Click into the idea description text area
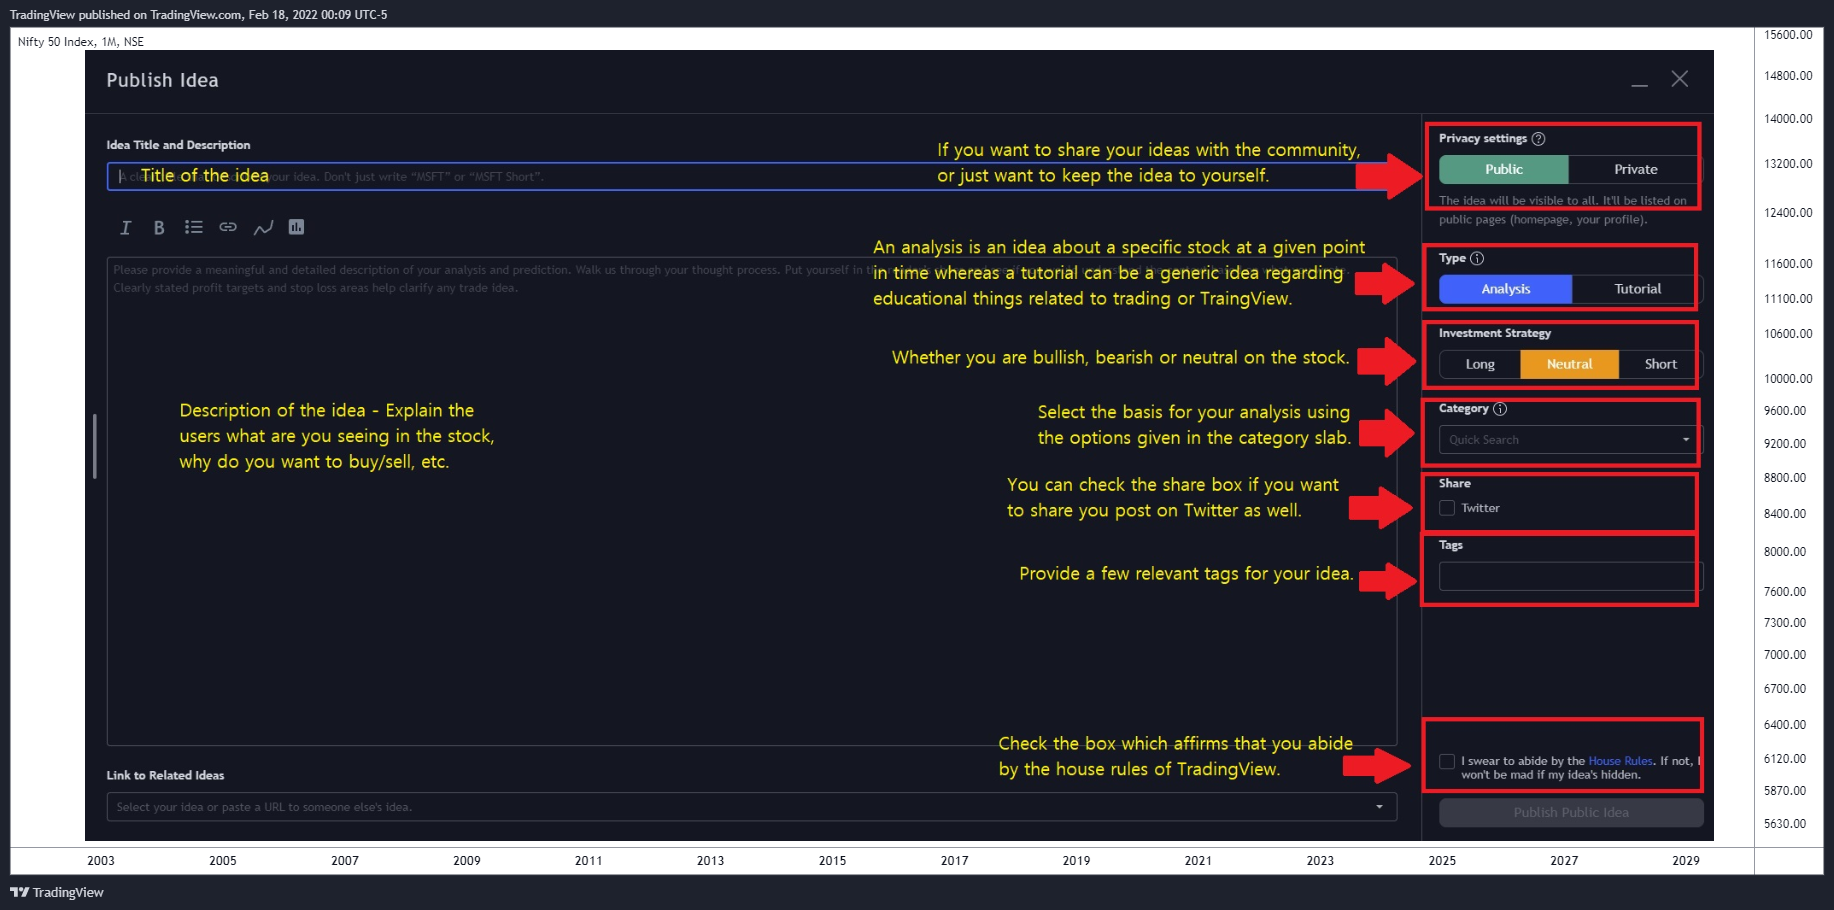The width and height of the screenshot is (1834, 910). [751, 501]
